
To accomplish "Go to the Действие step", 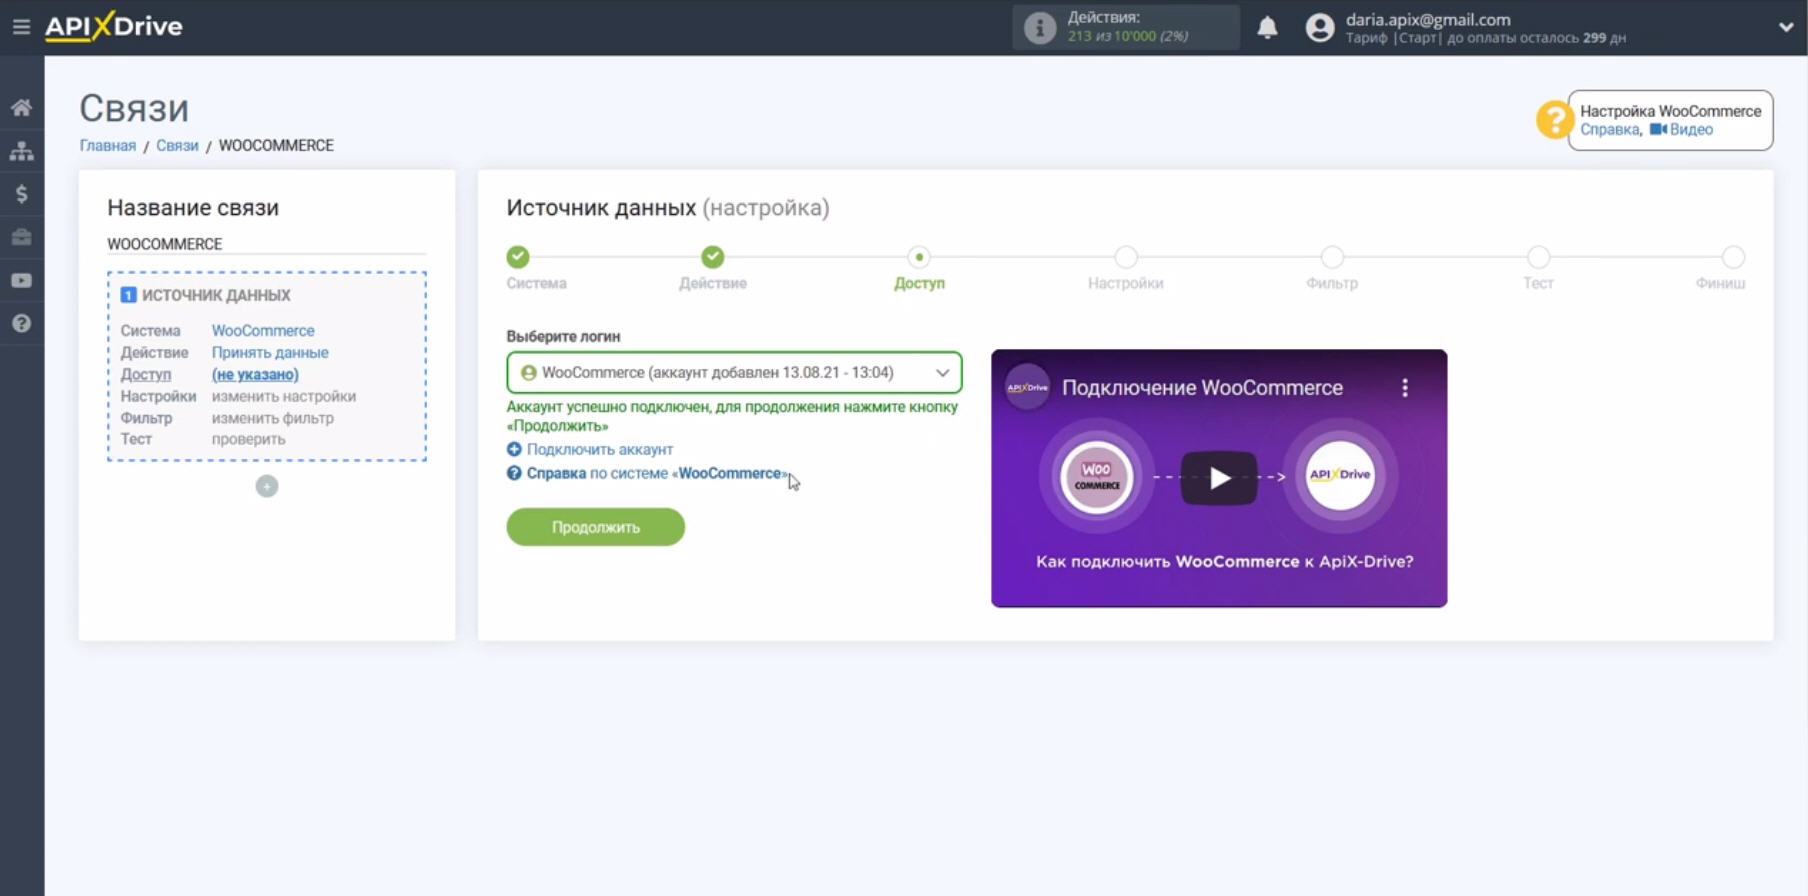I will (x=713, y=258).
